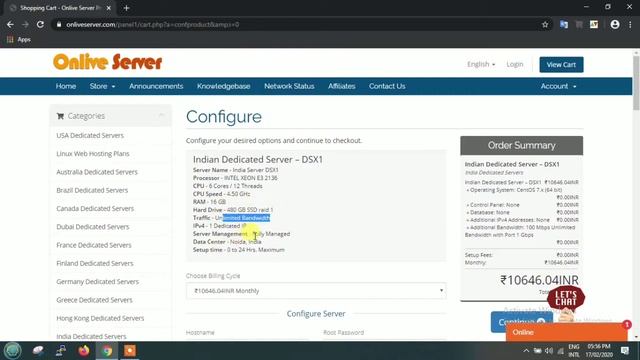
Task: Switch to Chrome in the taskbar
Action: coord(107,351)
